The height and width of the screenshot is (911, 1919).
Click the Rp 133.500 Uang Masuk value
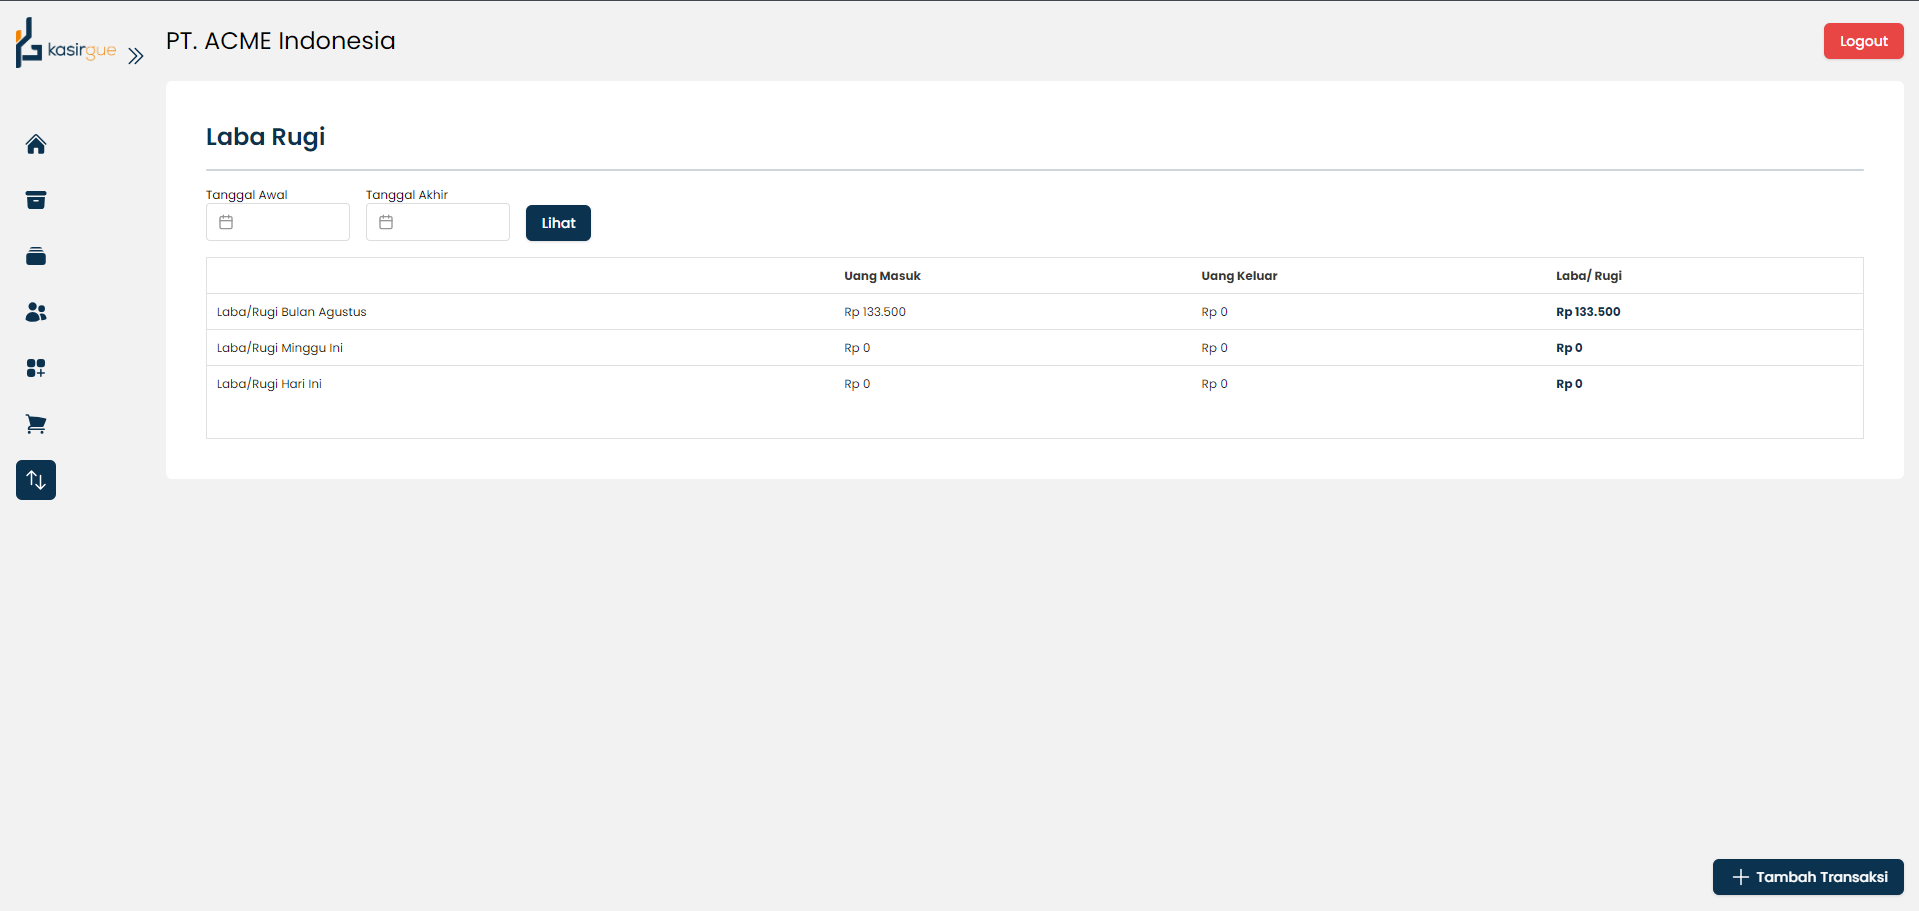pos(875,312)
